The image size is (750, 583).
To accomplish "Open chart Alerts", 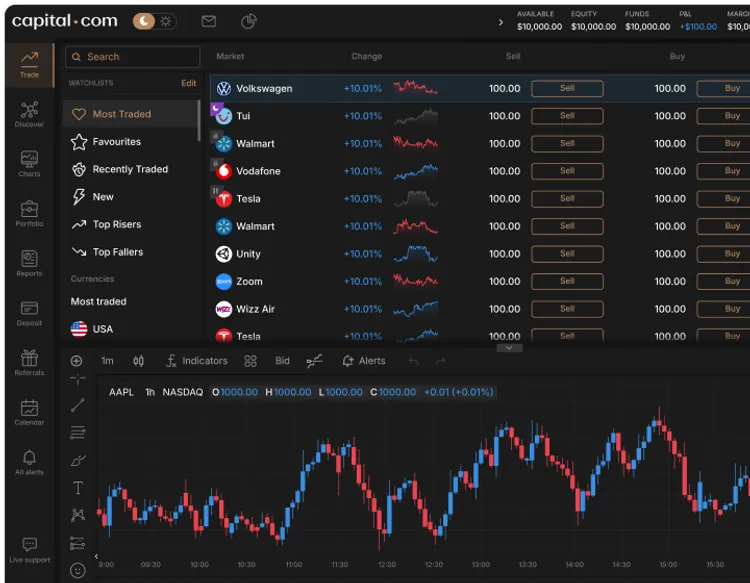I will pyautogui.click(x=364, y=361).
